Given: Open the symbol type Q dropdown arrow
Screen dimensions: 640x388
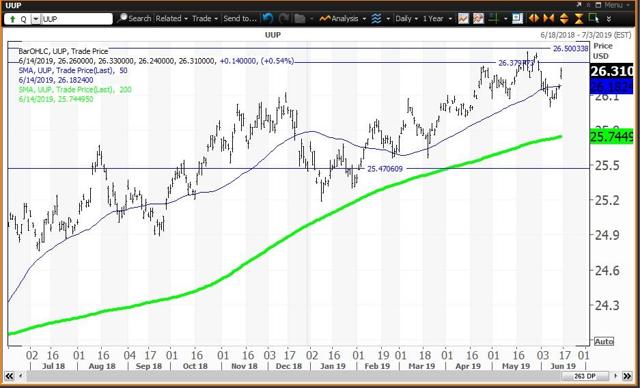Looking at the screenshot, I should point(36,19).
